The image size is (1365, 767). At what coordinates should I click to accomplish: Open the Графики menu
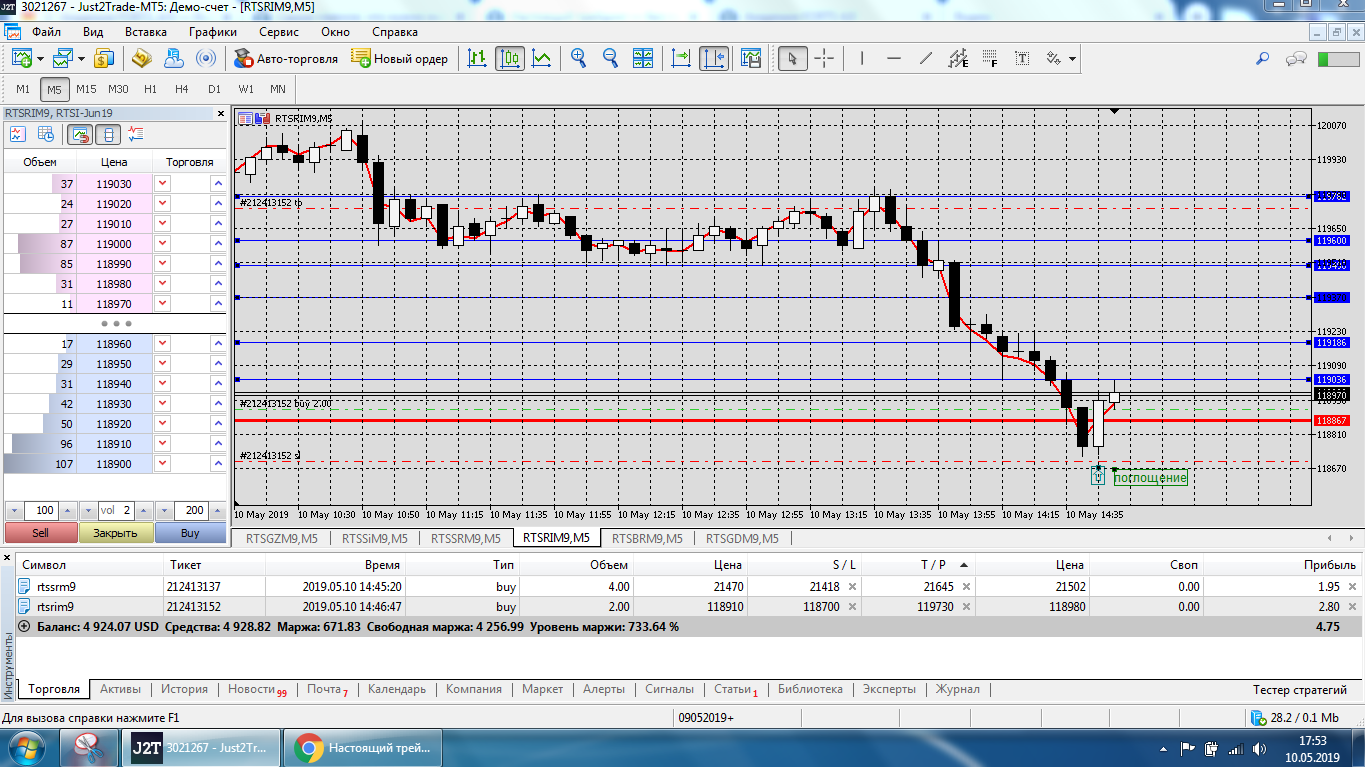click(212, 32)
